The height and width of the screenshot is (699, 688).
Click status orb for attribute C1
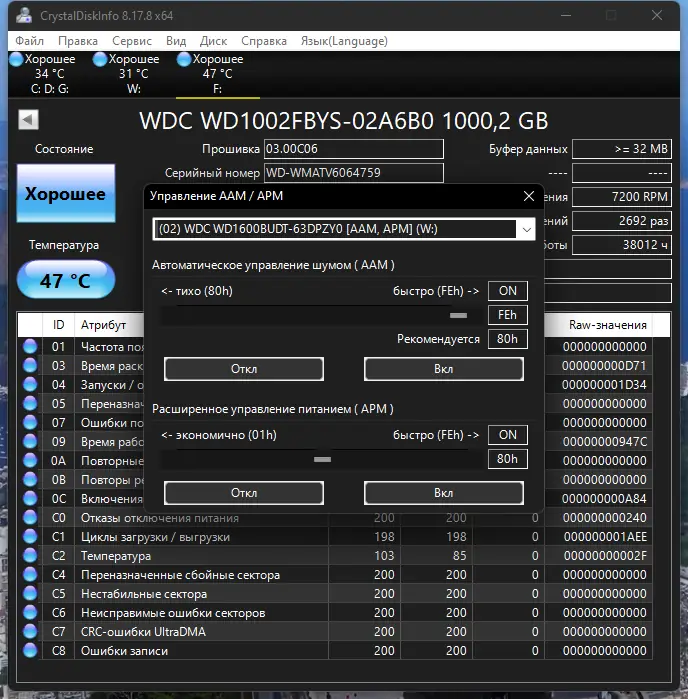pos(30,536)
